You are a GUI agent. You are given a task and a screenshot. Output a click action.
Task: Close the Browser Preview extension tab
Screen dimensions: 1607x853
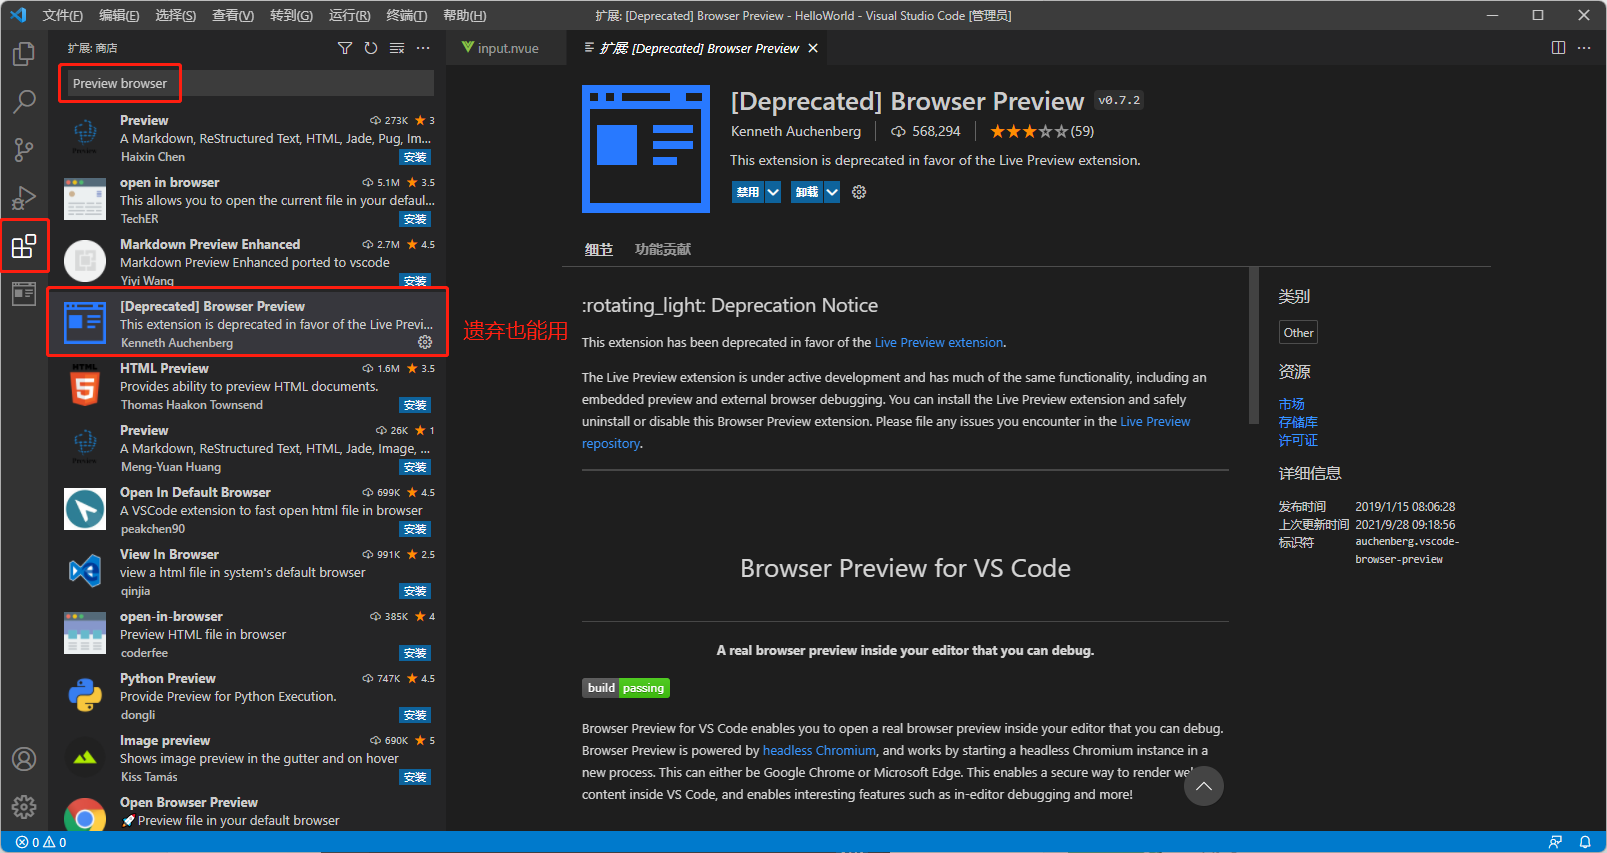click(813, 48)
